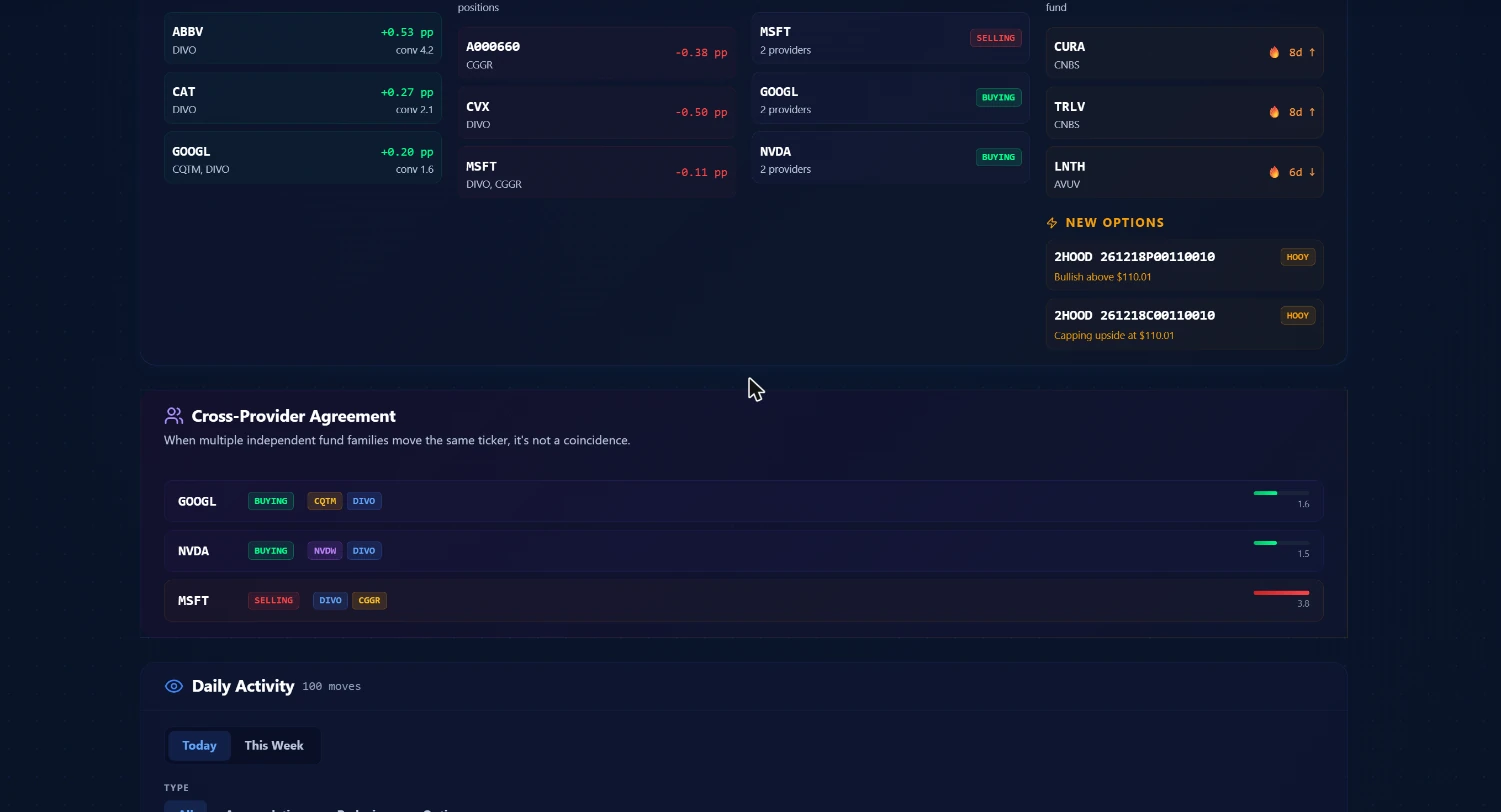The height and width of the screenshot is (812, 1501).
Task: Open the TRLV CNBS streak card
Action: [1185, 114]
